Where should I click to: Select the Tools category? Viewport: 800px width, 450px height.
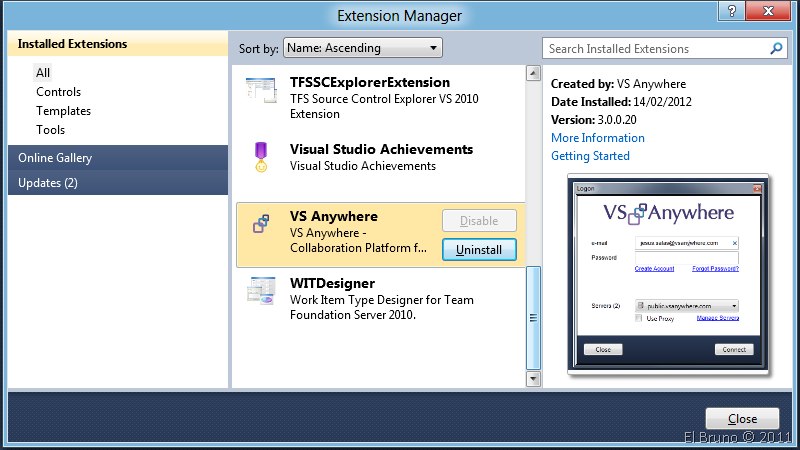pyautogui.click(x=51, y=130)
